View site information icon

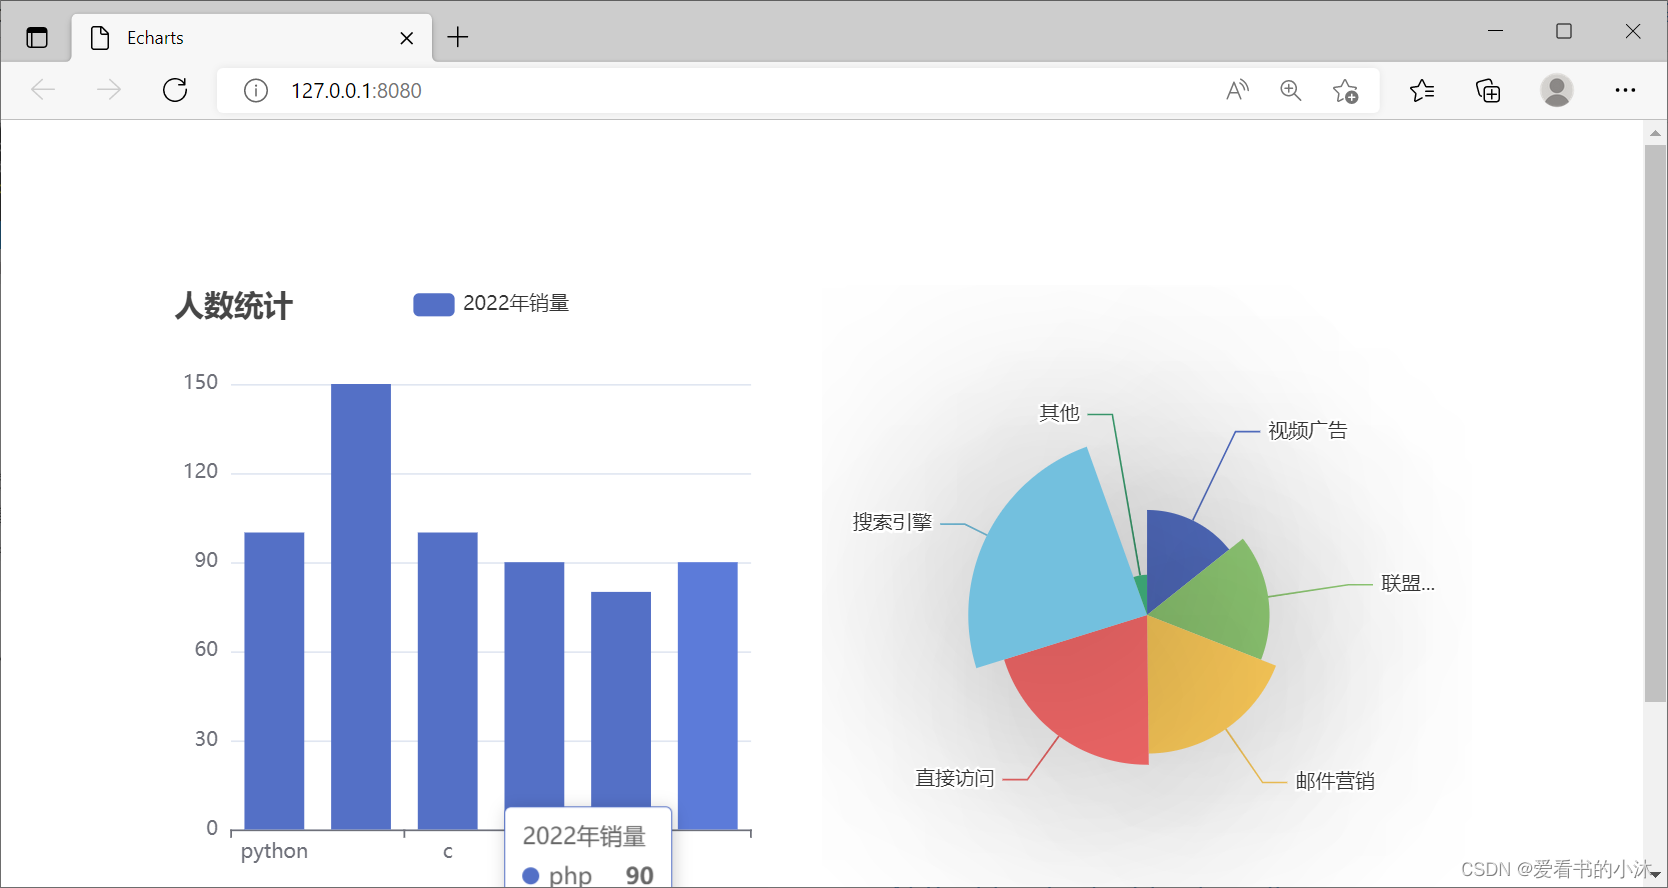click(x=256, y=91)
